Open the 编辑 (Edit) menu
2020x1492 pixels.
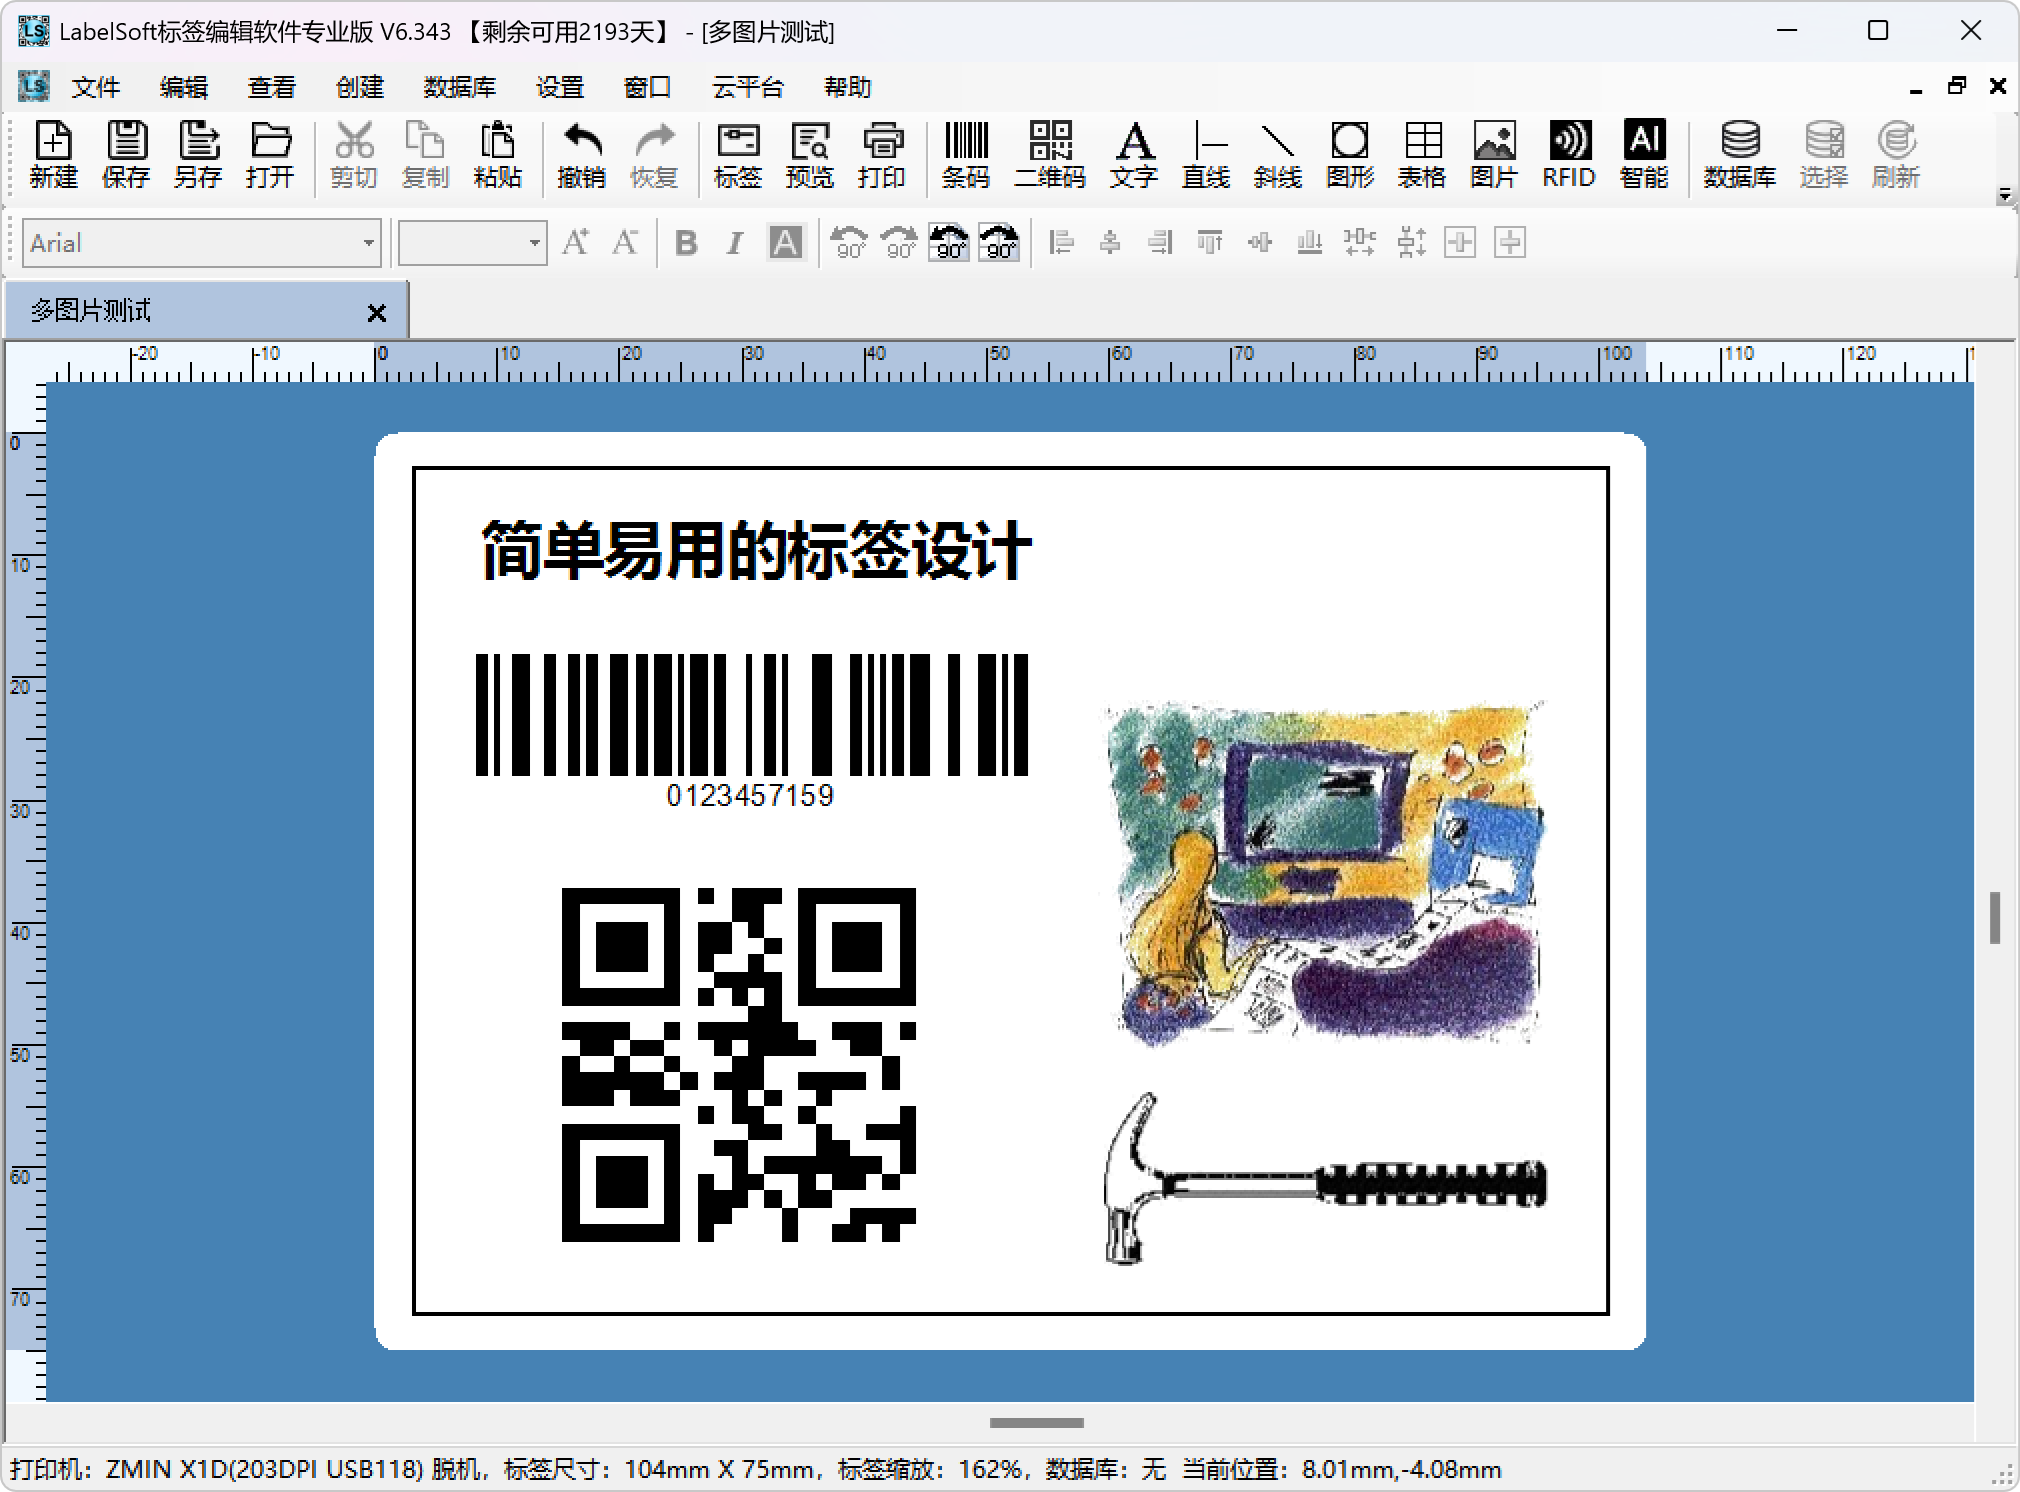(x=184, y=88)
